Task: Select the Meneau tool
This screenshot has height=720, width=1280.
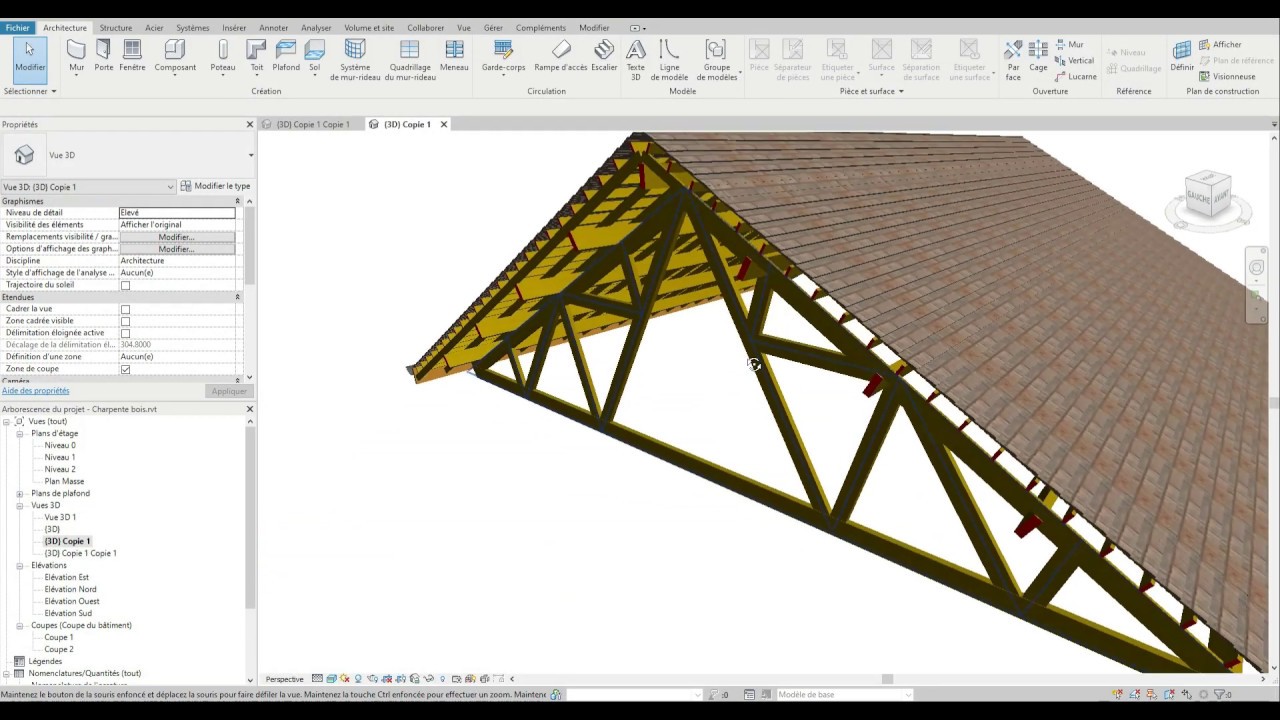Action: pyautogui.click(x=454, y=55)
